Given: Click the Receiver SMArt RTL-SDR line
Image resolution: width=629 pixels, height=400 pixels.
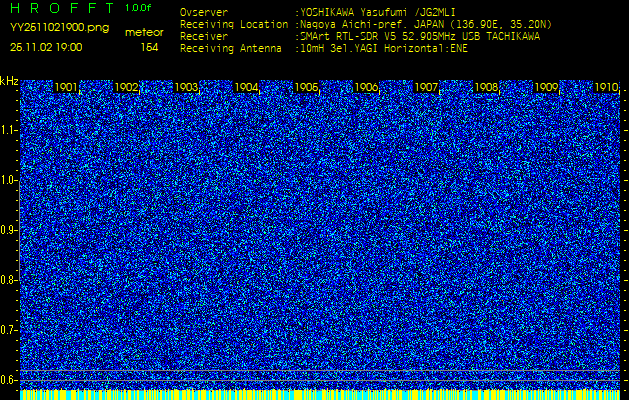Looking at the screenshot, I should (x=420, y=35).
